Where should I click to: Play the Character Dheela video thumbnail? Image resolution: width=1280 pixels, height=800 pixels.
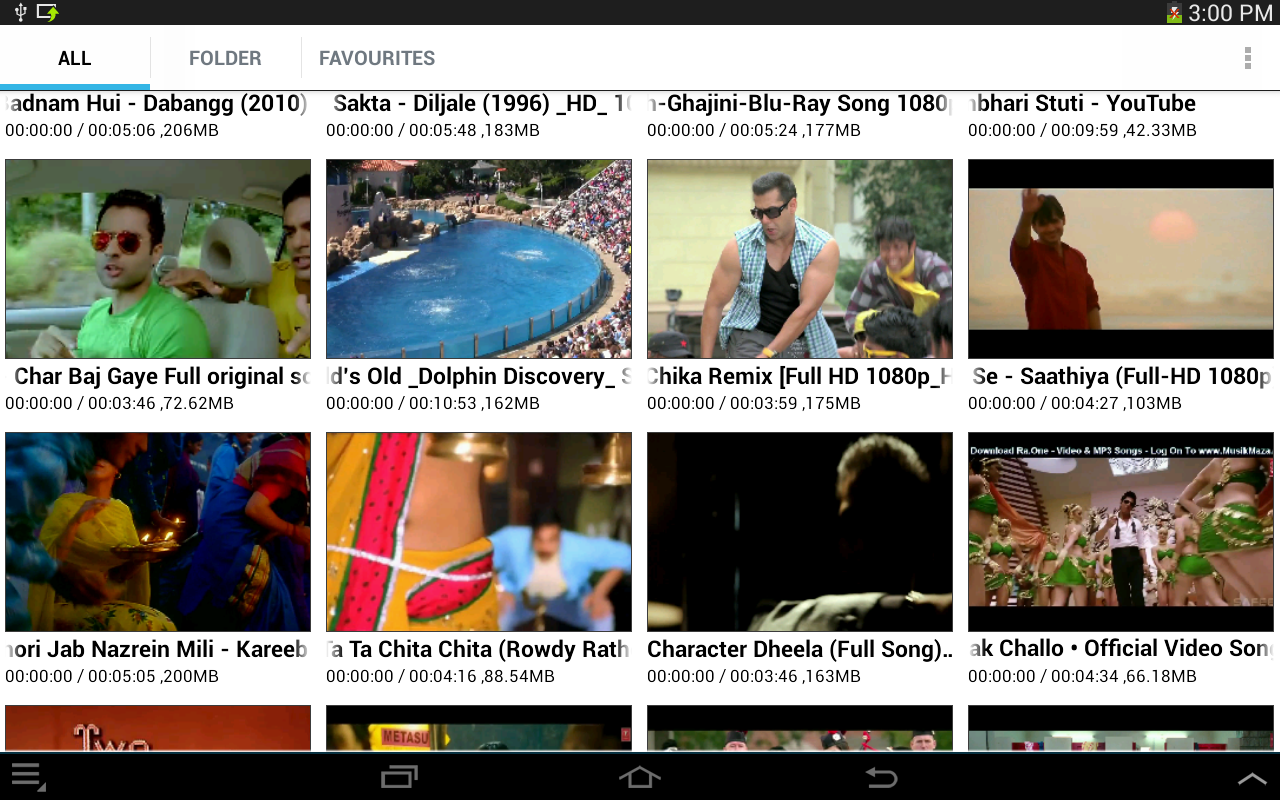coord(799,531)
